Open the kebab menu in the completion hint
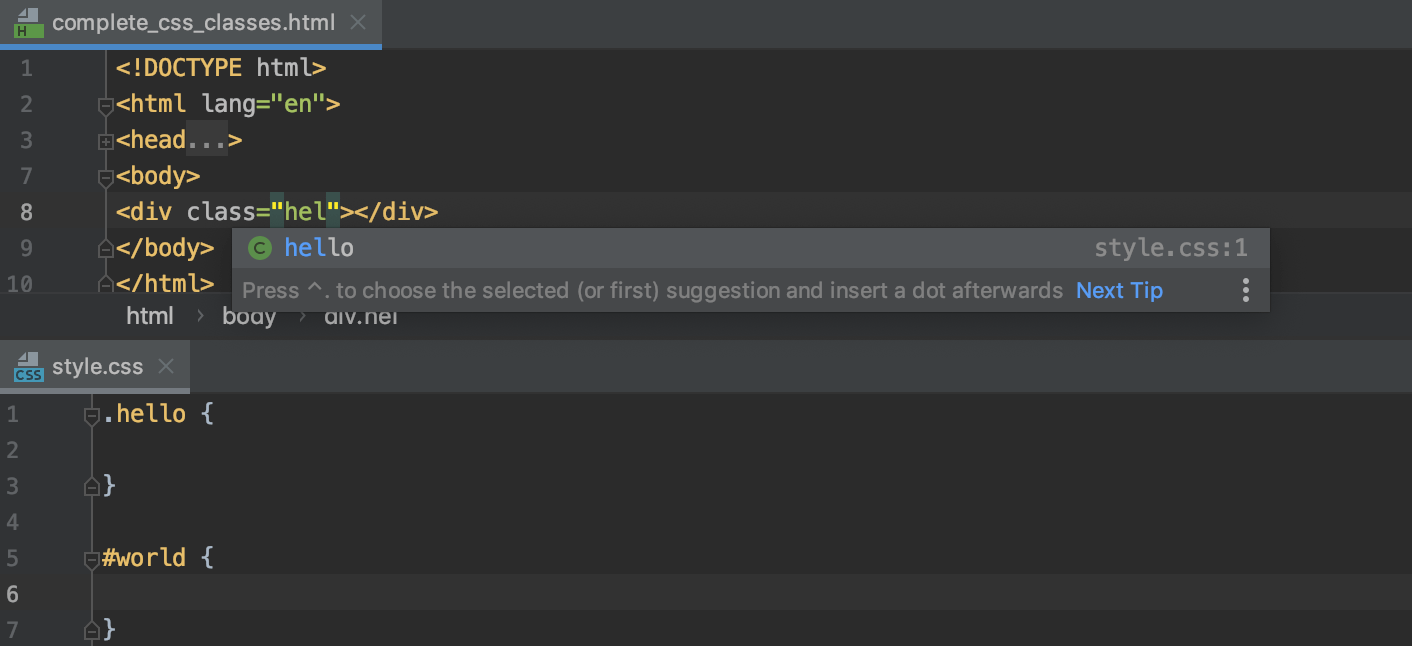 (1246, 290)
